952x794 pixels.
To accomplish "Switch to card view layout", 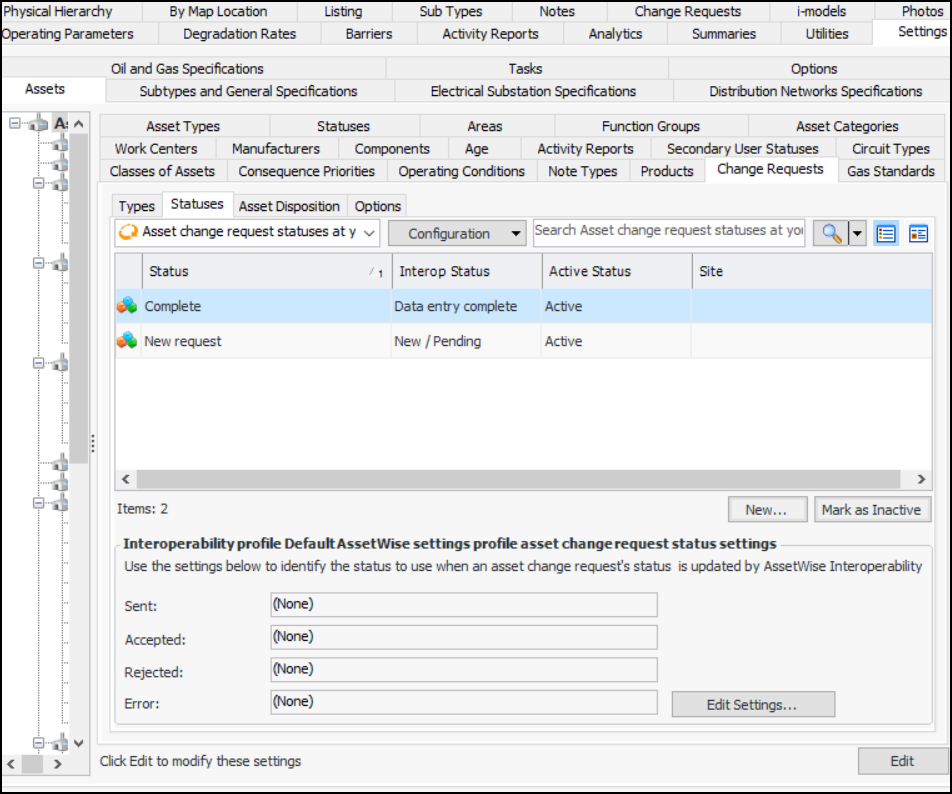I will (918, 233).
